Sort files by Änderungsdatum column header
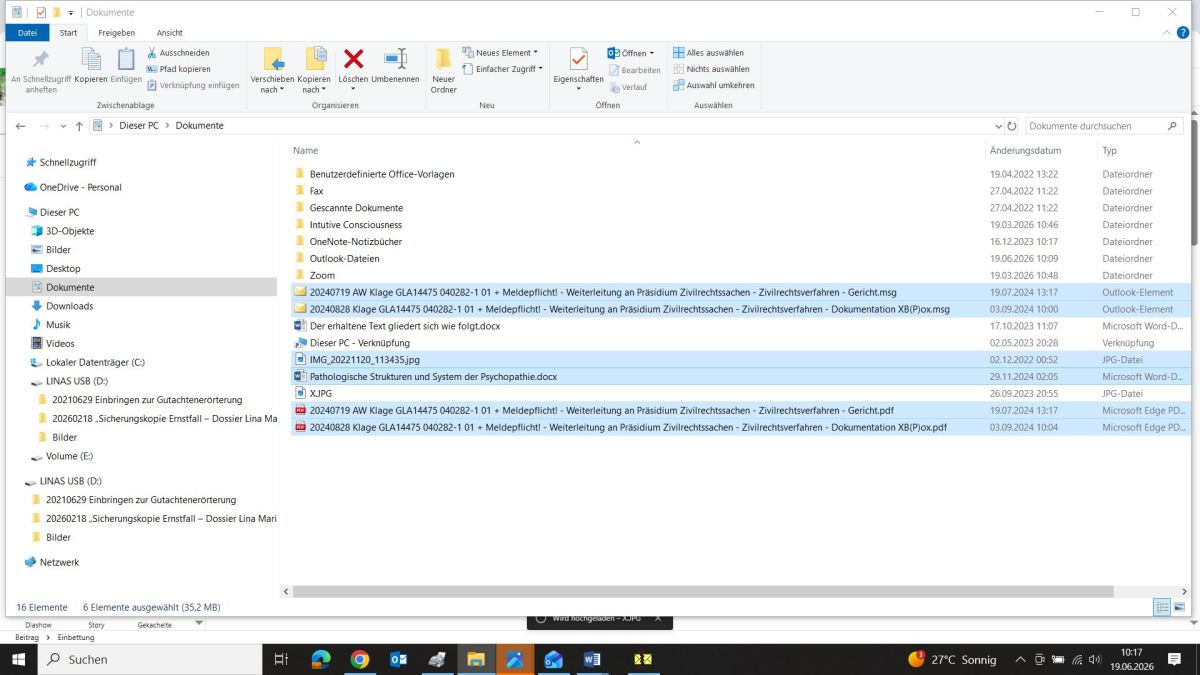This screenshot has width=1200, height=675. pyautogui.click(x=1025, y=150)
